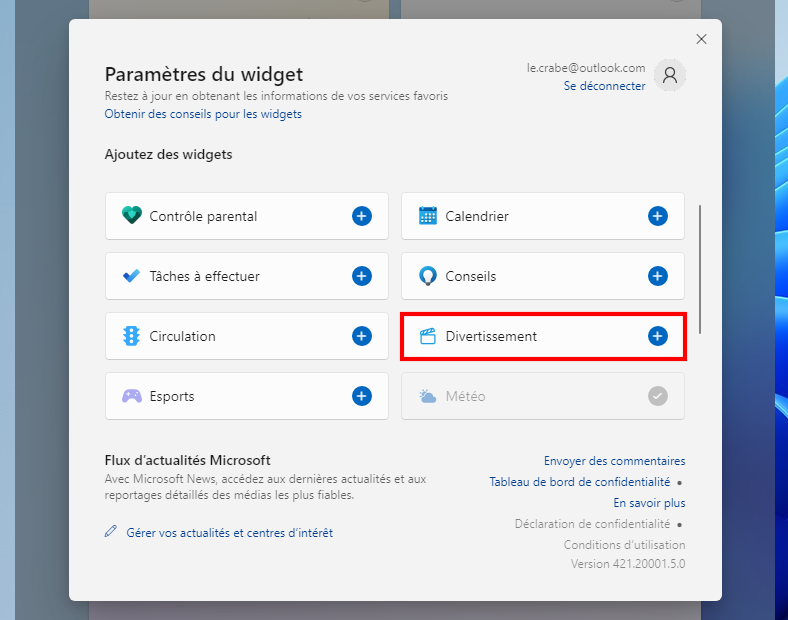Open Gérer vos actualités et centres d'intérêt
The height and width of the screenshot is (620, 788).
coord(230,533)
